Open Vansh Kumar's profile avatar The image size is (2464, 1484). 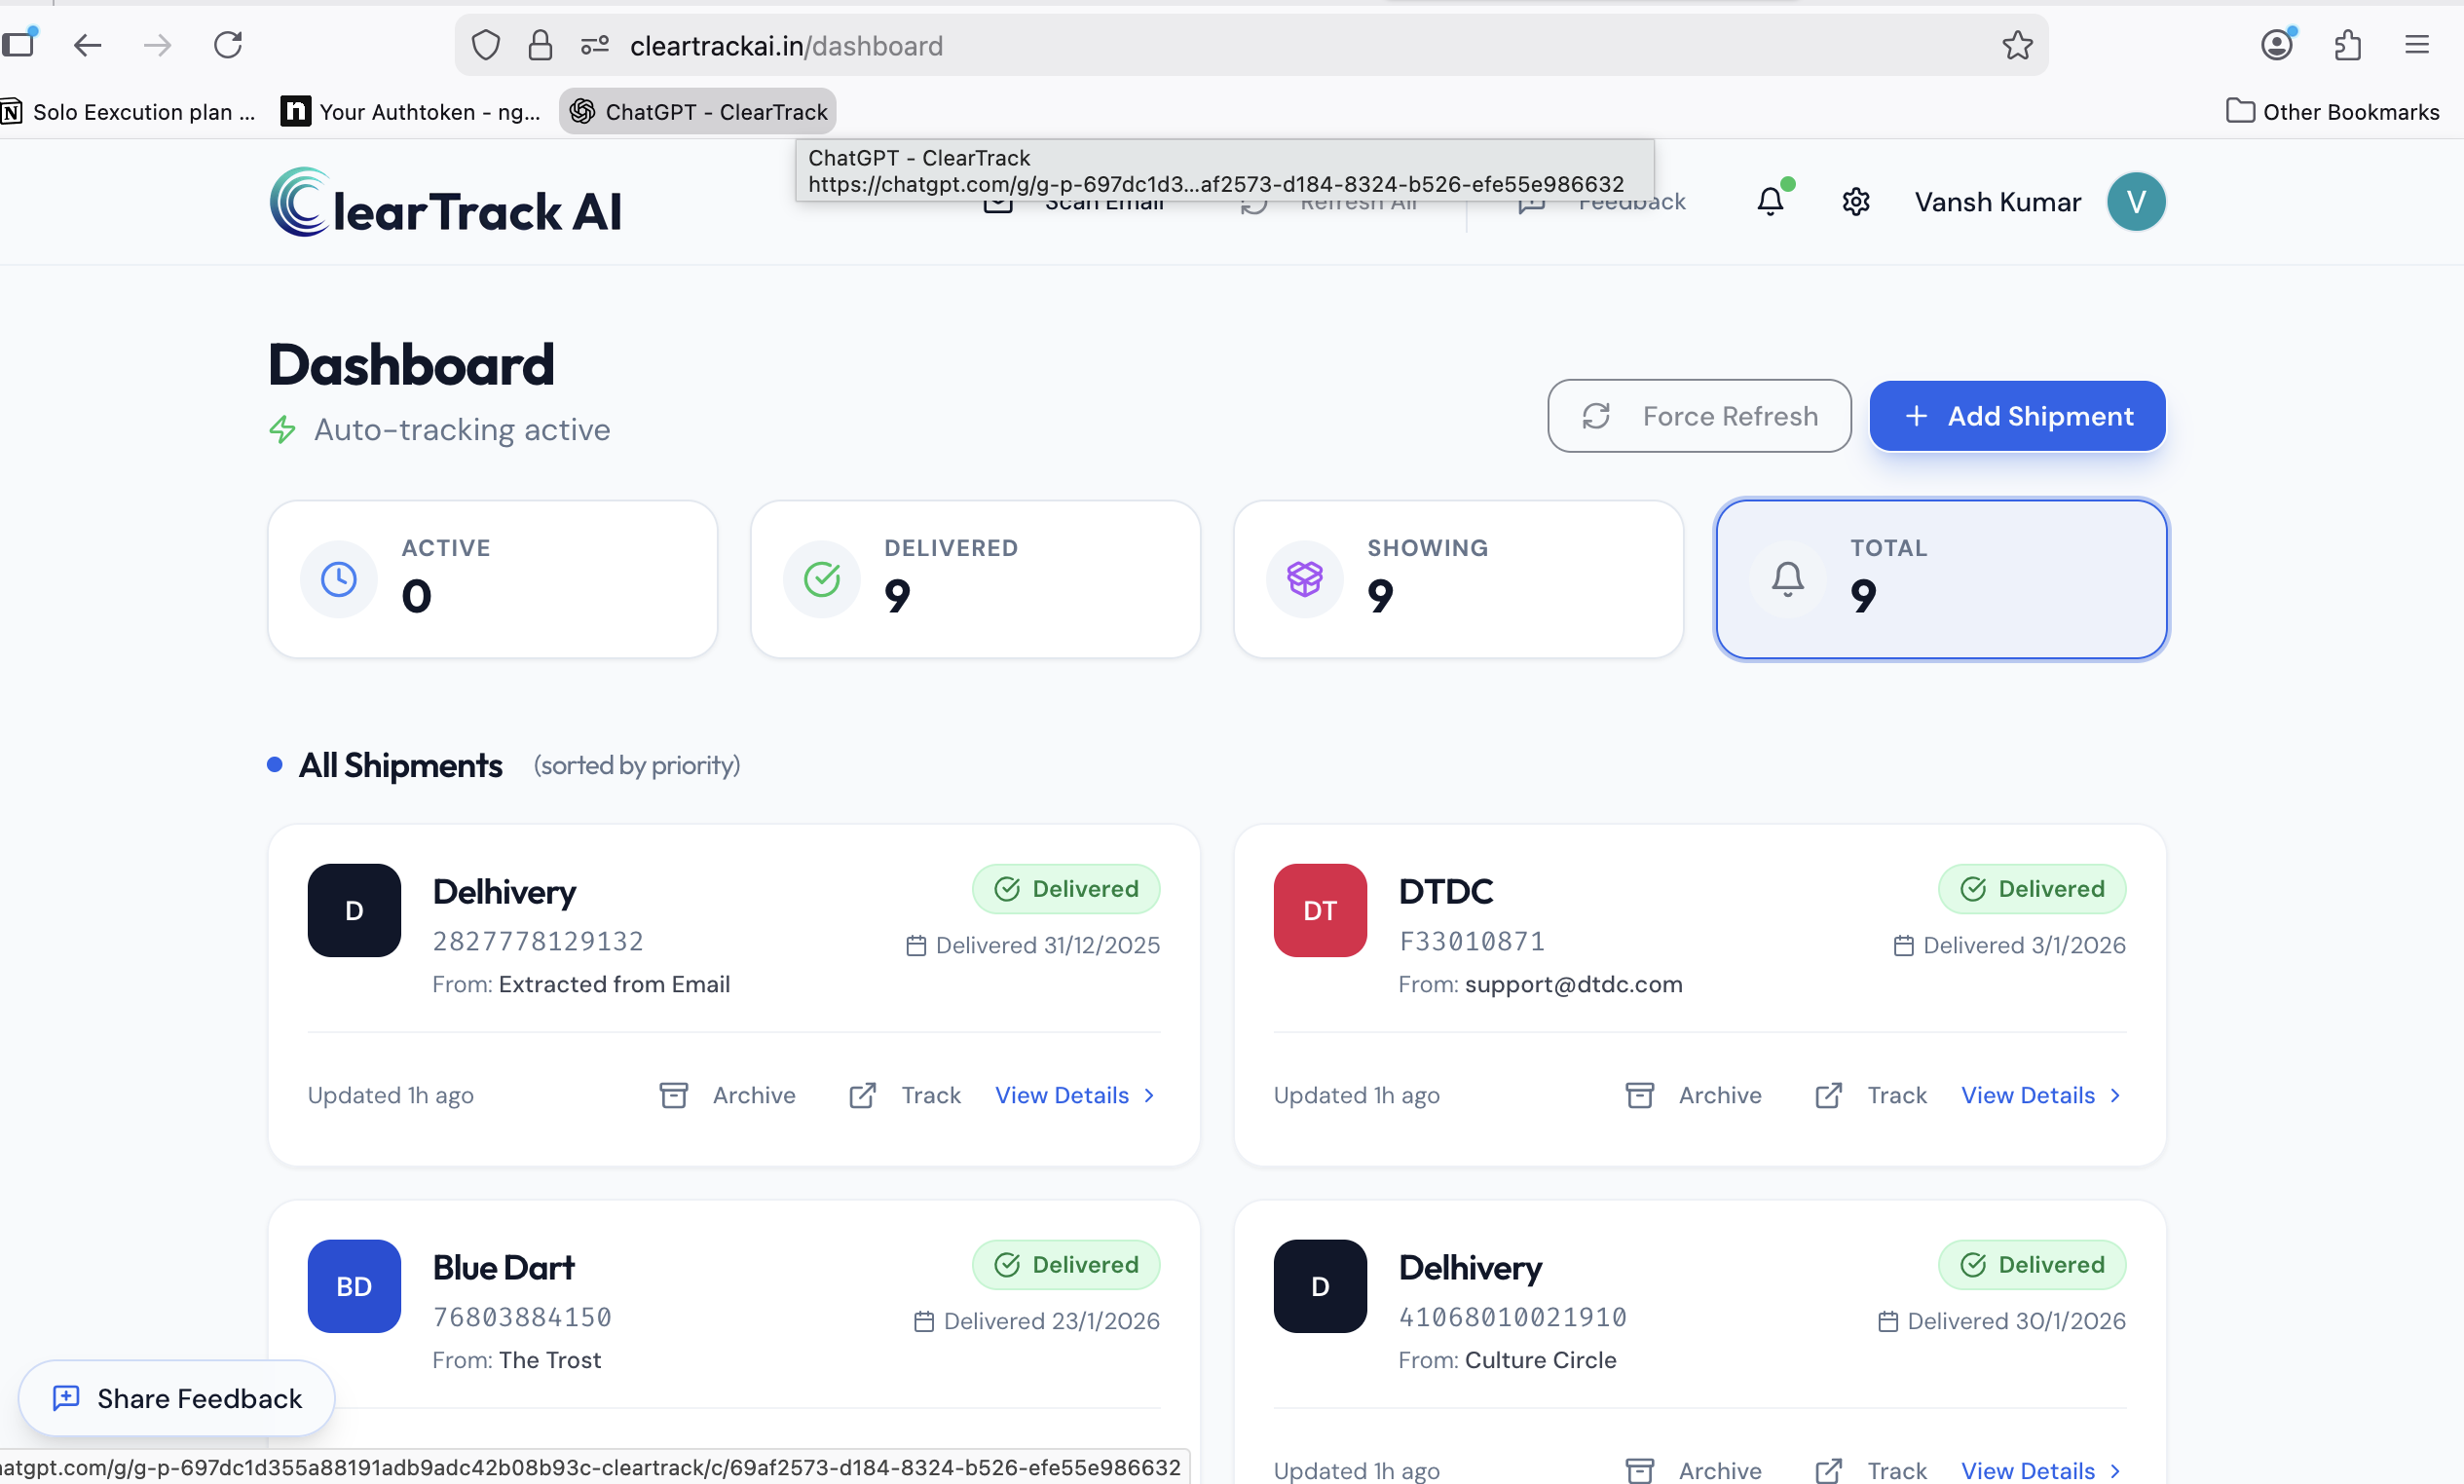click(2136, 201)
